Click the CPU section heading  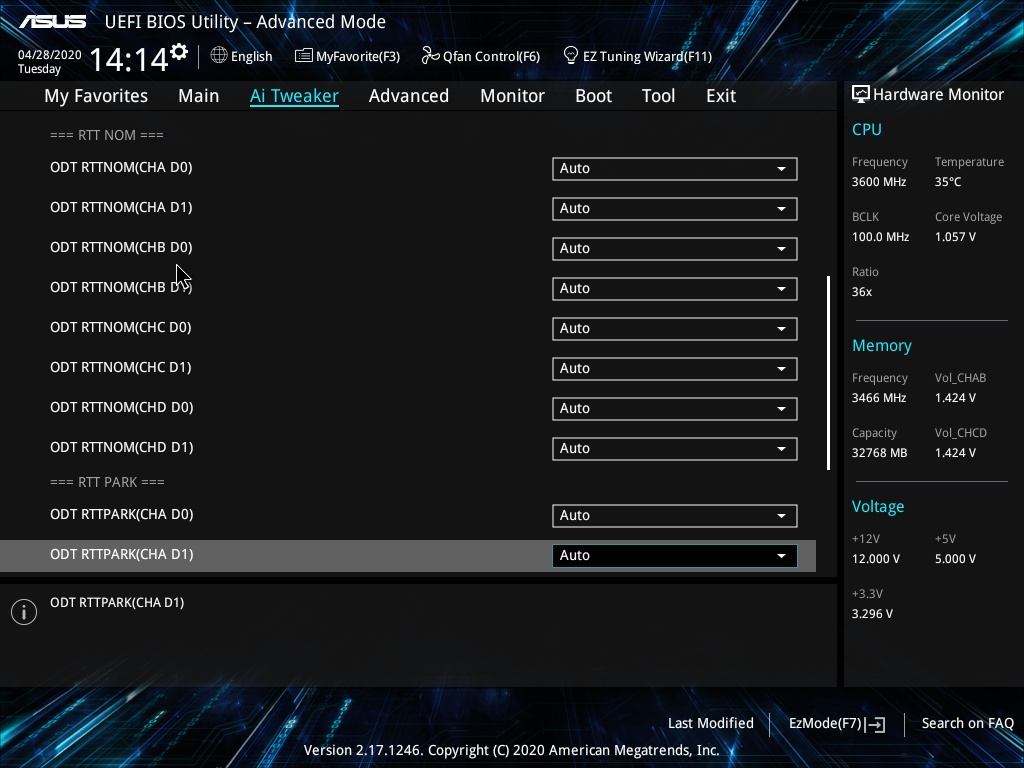pyautogui.click(x=867, y=129)
